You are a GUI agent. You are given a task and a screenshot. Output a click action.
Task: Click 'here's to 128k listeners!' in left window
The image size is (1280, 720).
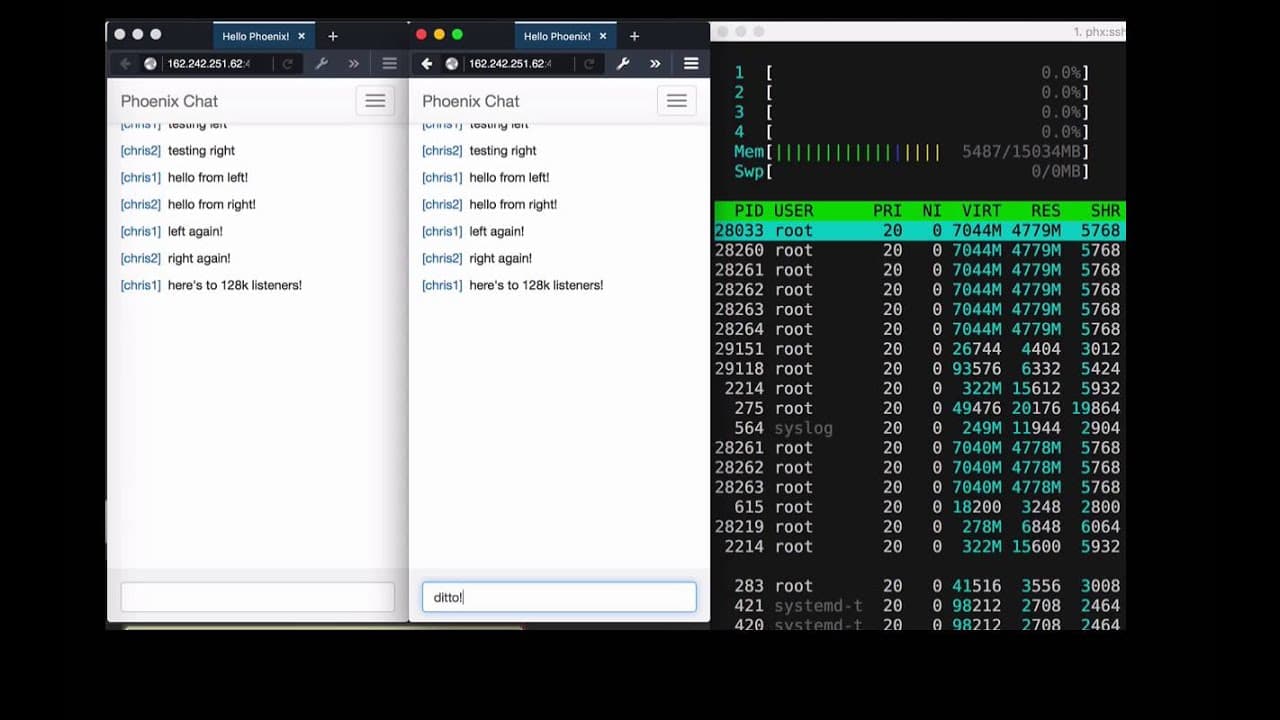click(x=235, y=286)
